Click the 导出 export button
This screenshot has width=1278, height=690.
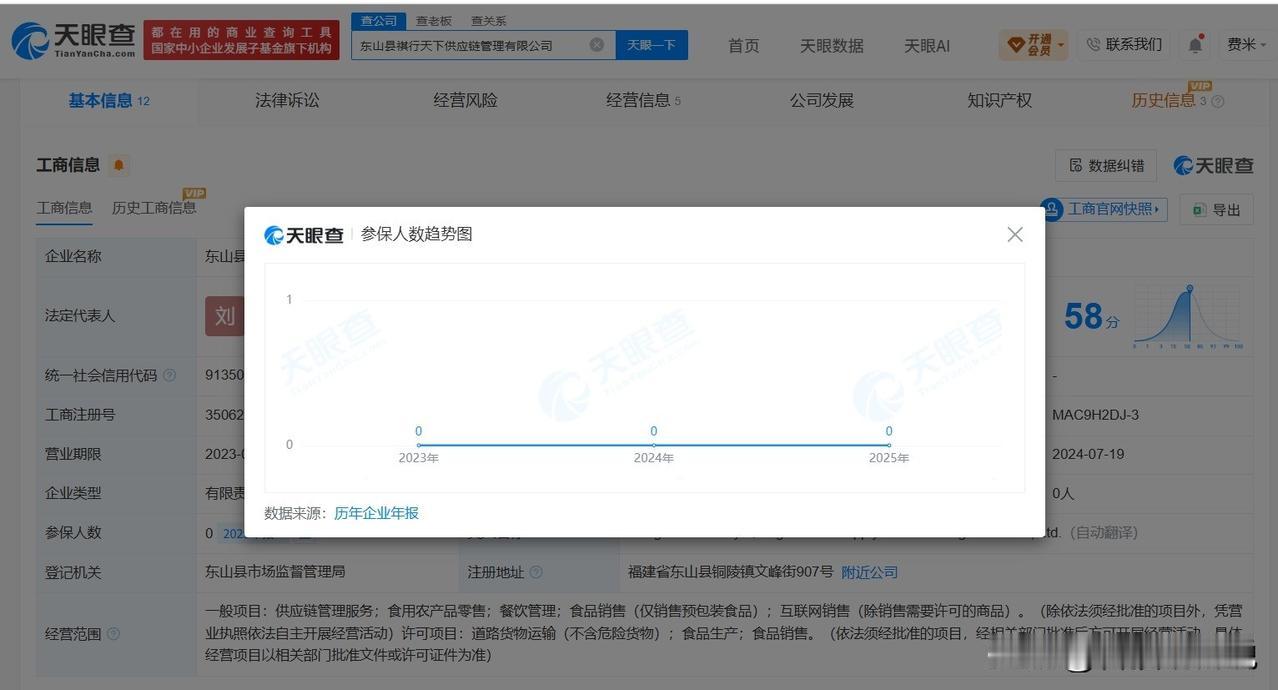[x=1216, y=209]
